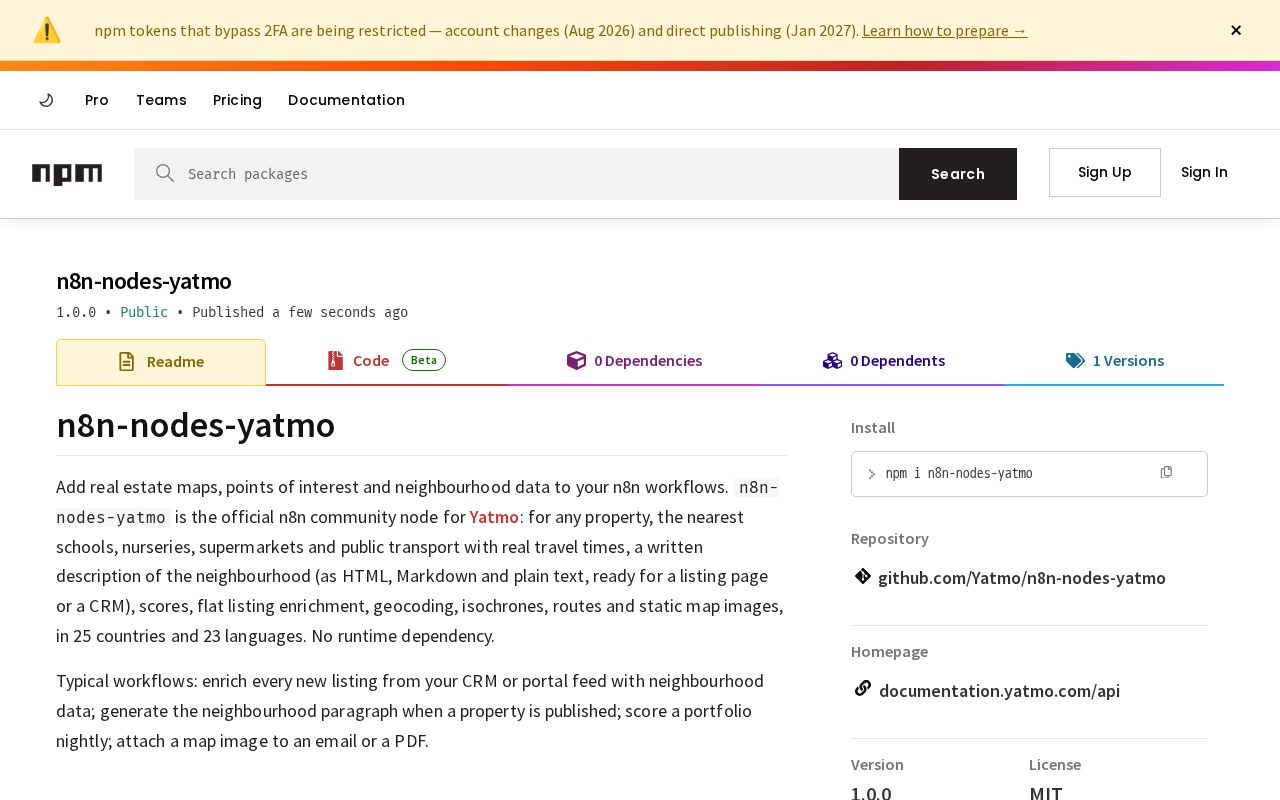1280x800 pixels.
Task: Open the Pro menu item
Action: pos(97,100)
